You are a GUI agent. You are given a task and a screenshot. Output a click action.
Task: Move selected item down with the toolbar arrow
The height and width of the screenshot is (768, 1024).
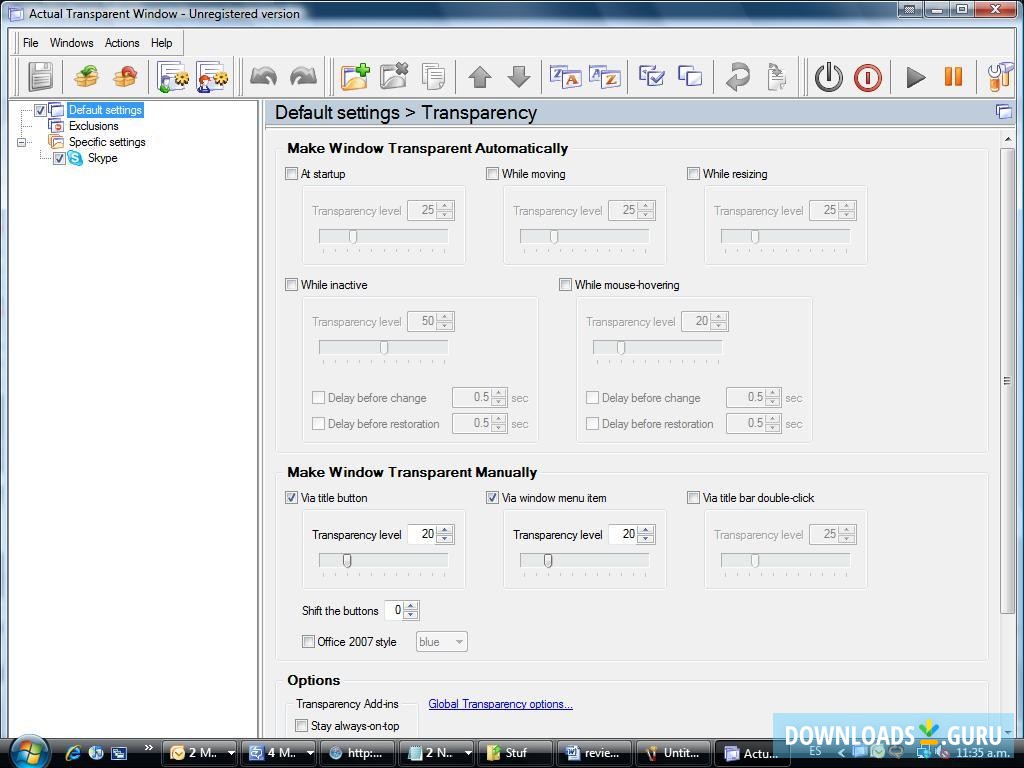[x=519, y=76]
